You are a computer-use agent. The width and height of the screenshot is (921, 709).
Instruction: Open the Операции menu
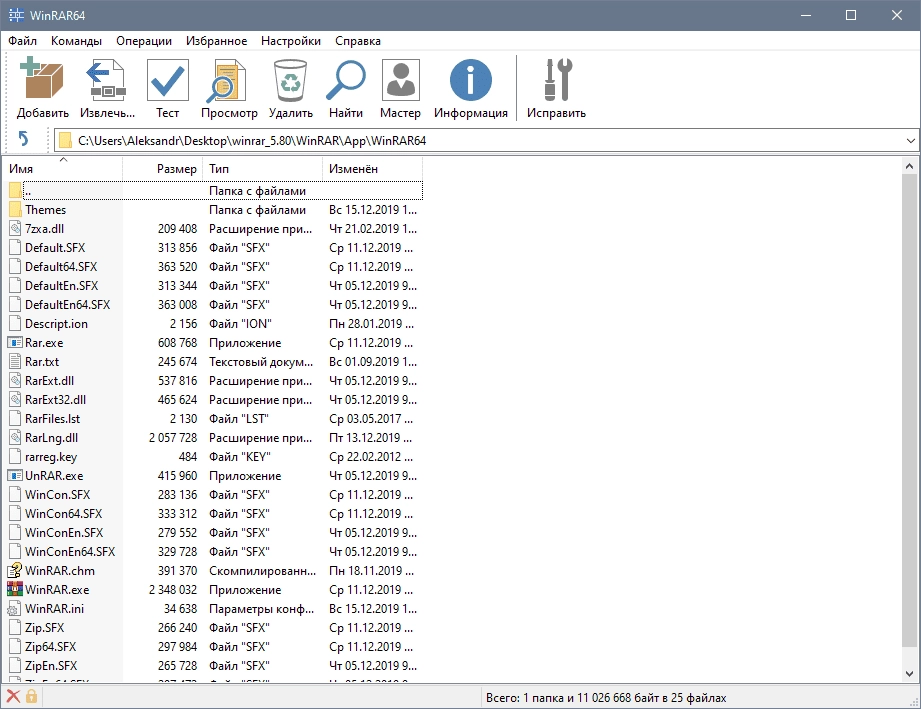pyautogui.click(x=144, y=41)
